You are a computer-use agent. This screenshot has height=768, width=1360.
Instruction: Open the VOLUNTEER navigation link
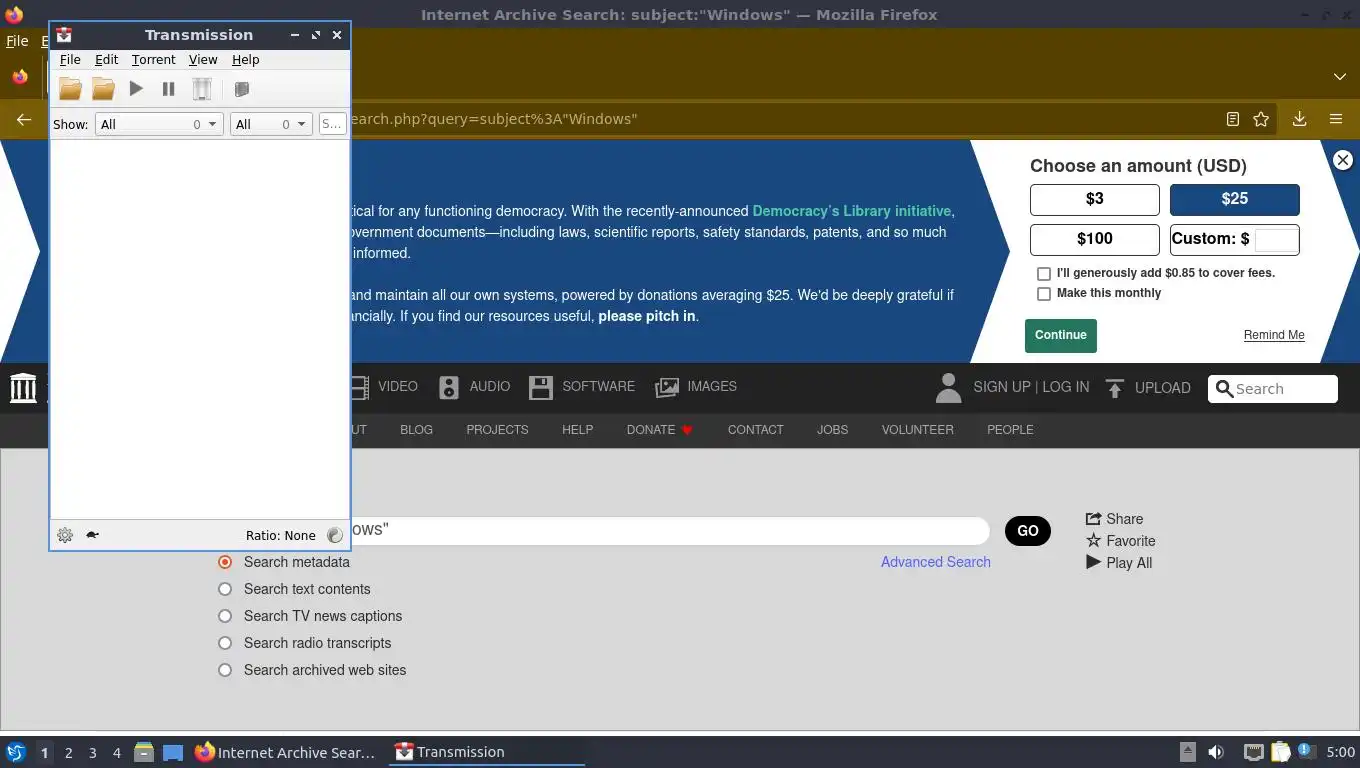(917, 430)
